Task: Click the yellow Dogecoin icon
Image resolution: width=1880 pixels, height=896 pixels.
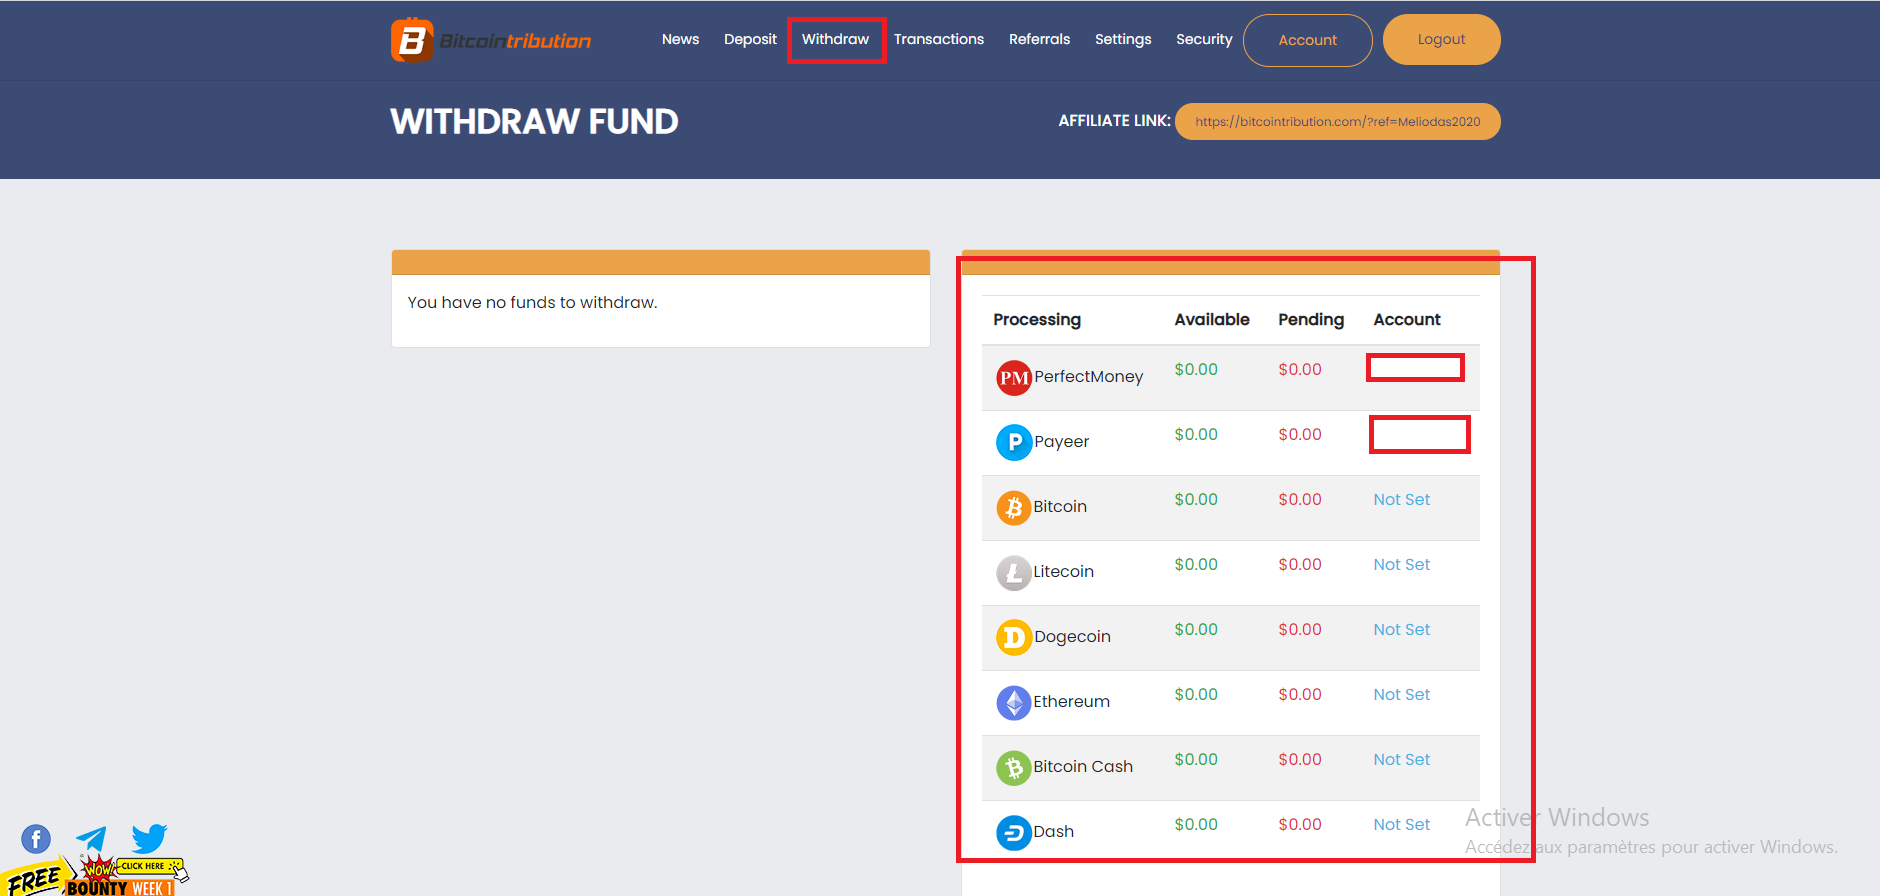Action: (x=1014, y=637)
